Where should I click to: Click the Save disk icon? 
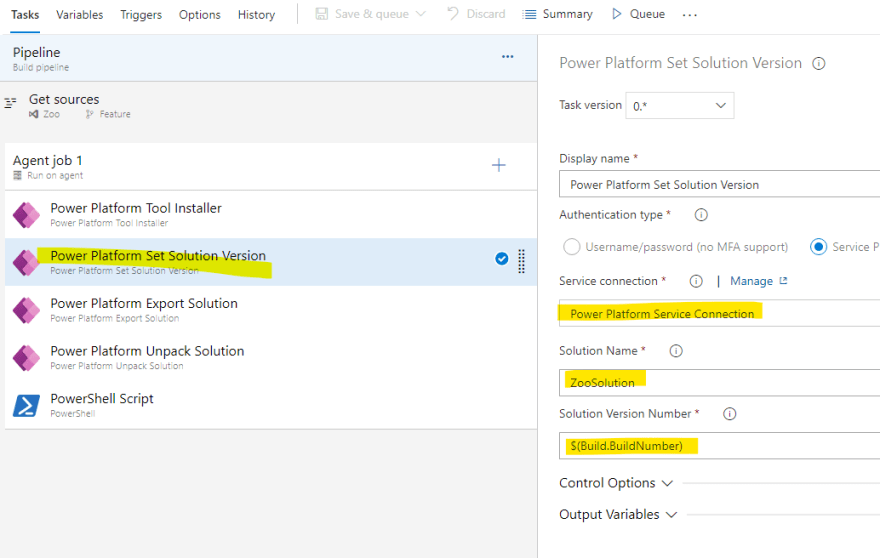[x=322, y=13]
